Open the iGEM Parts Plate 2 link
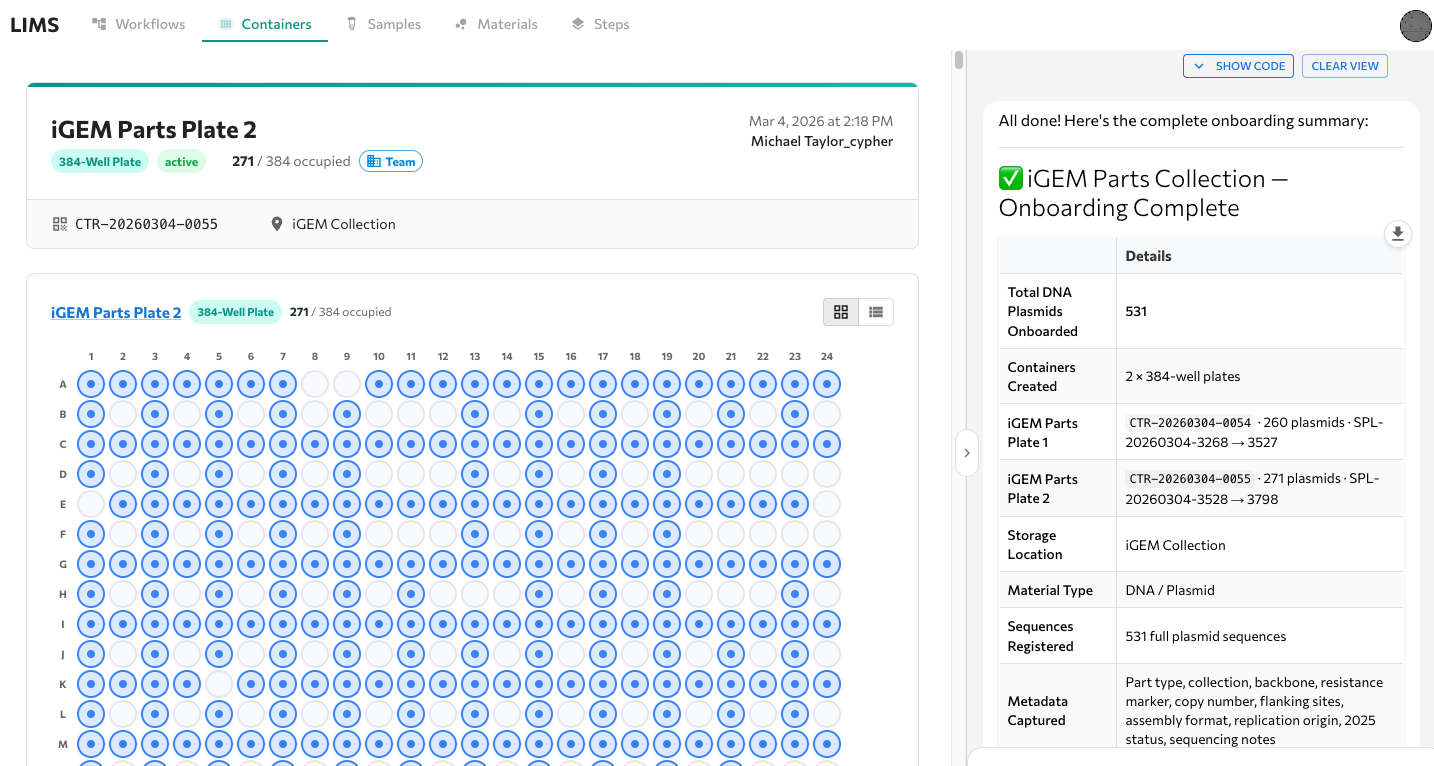The height and width of the screenshot is (766, 1434). (x=116, y=312)
